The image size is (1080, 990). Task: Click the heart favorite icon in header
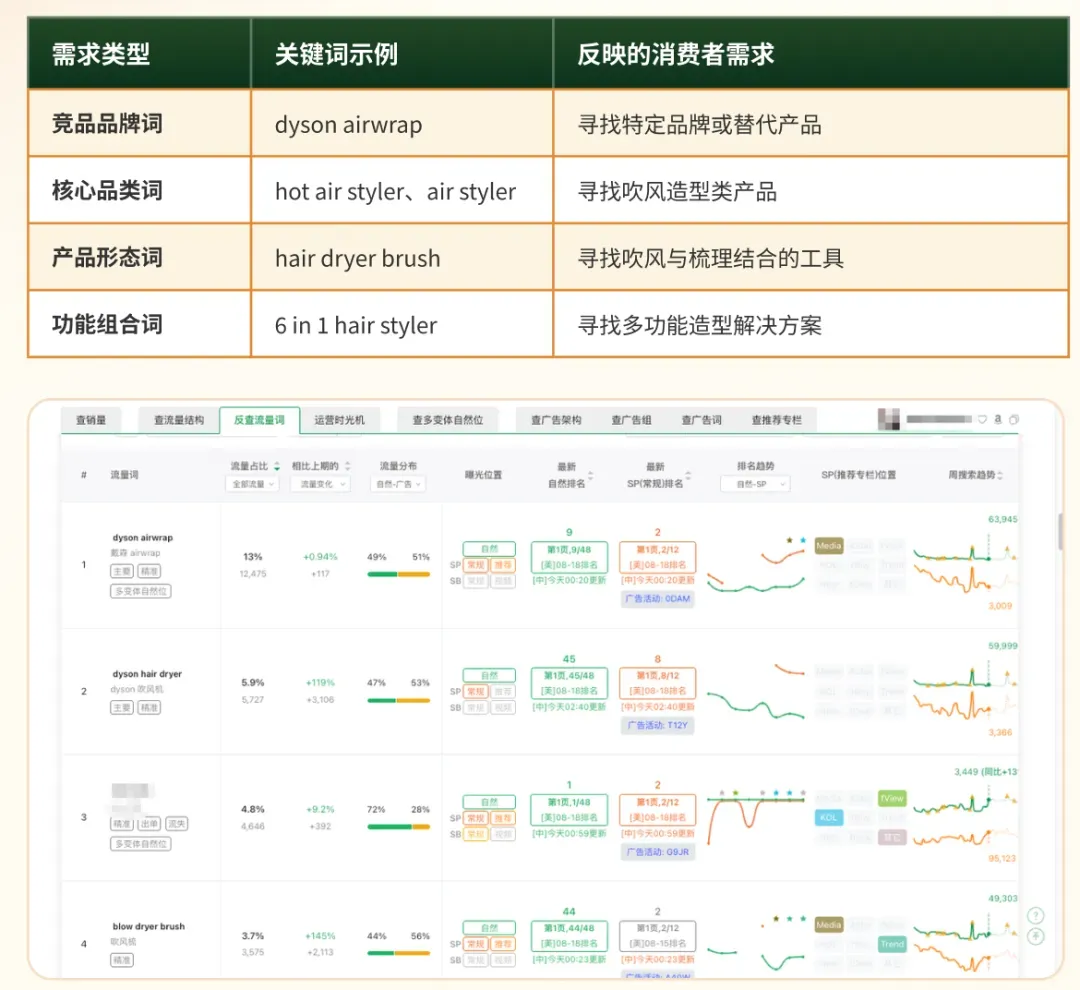click(983, 419)
